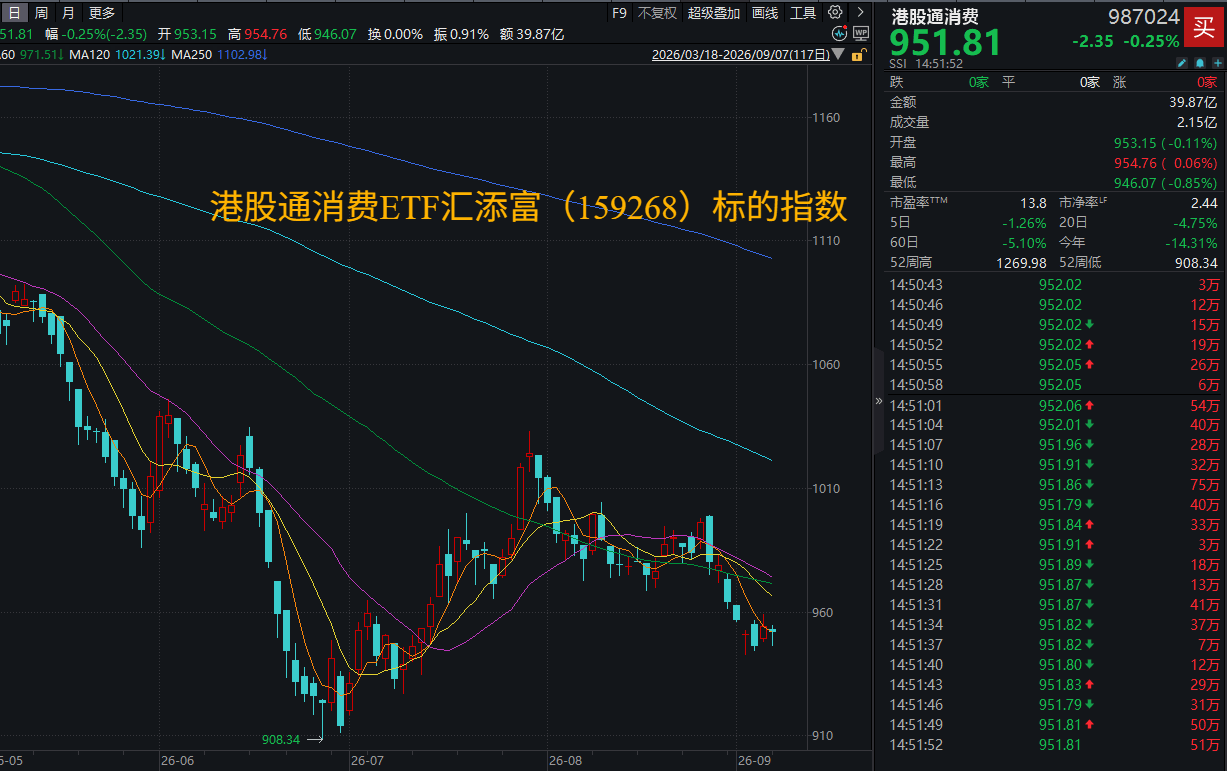The image size is (1227, 771).
Task: Select the 14:51:52 tick row
Action: pyautogui.click(x=1054, y=745)
